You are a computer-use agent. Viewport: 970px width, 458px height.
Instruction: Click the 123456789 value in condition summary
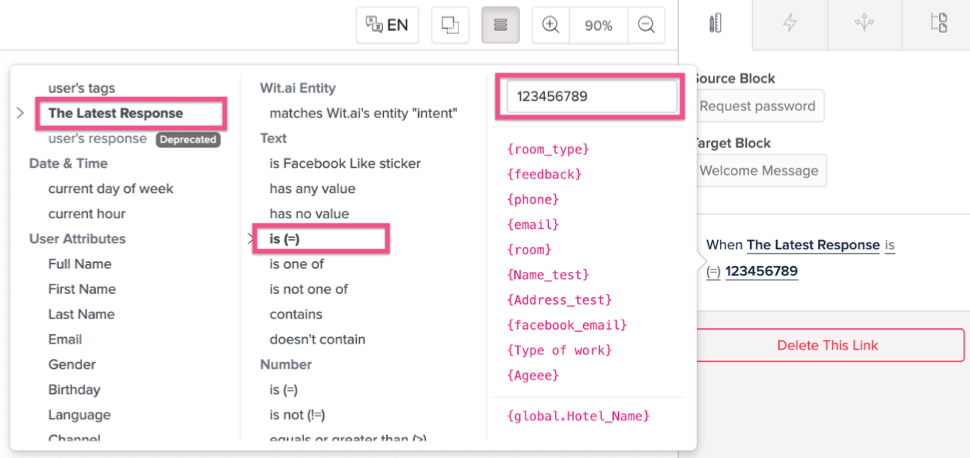(761, 271)
